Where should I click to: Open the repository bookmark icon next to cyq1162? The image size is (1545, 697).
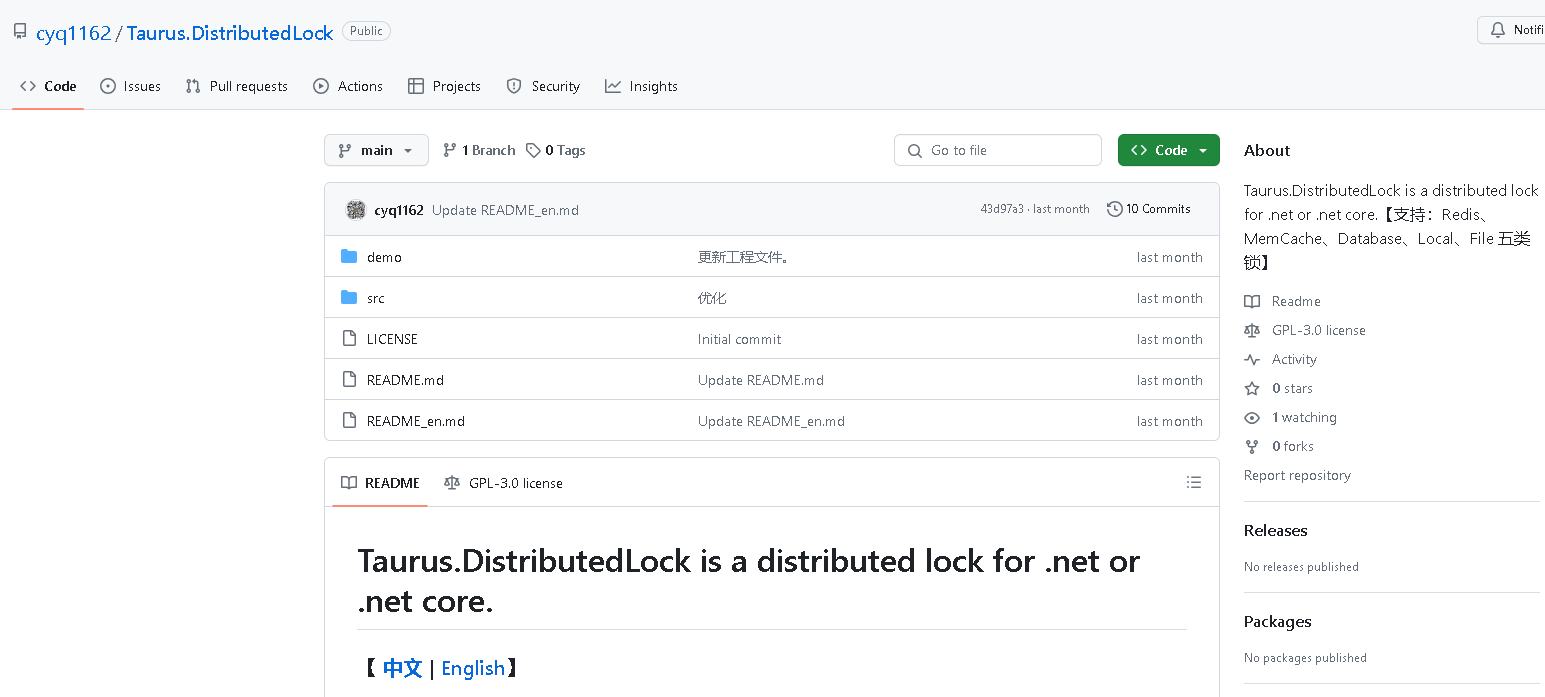coord(18,31)
